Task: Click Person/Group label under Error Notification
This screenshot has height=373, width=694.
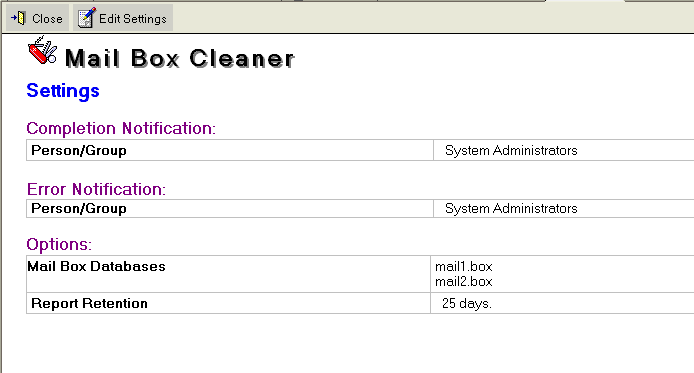Action: [x=79, y=208]
